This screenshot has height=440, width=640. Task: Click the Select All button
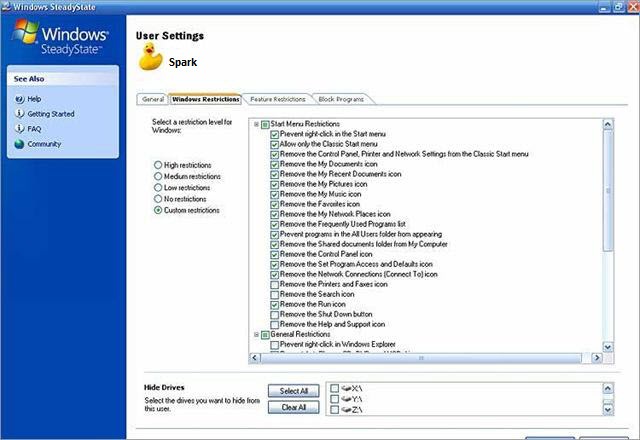pos(293,391)
